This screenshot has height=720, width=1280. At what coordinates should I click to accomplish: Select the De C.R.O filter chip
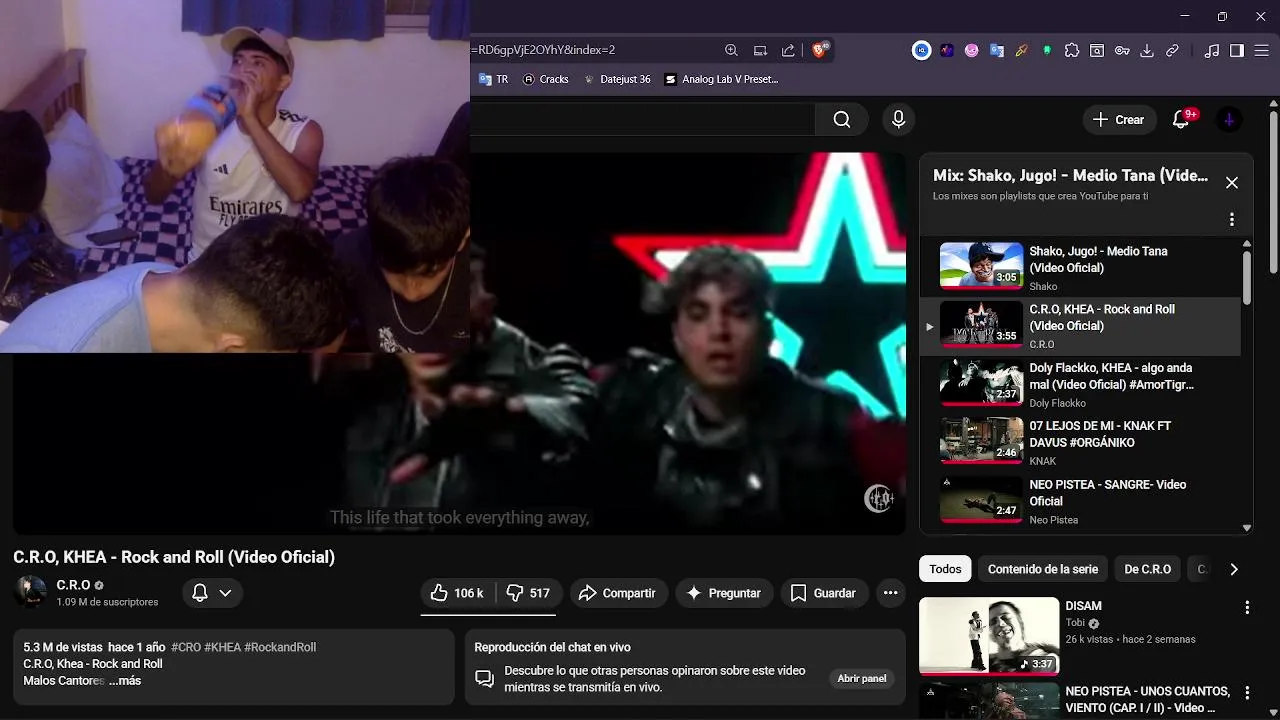pyautogui.click(x=1147, y=569)
